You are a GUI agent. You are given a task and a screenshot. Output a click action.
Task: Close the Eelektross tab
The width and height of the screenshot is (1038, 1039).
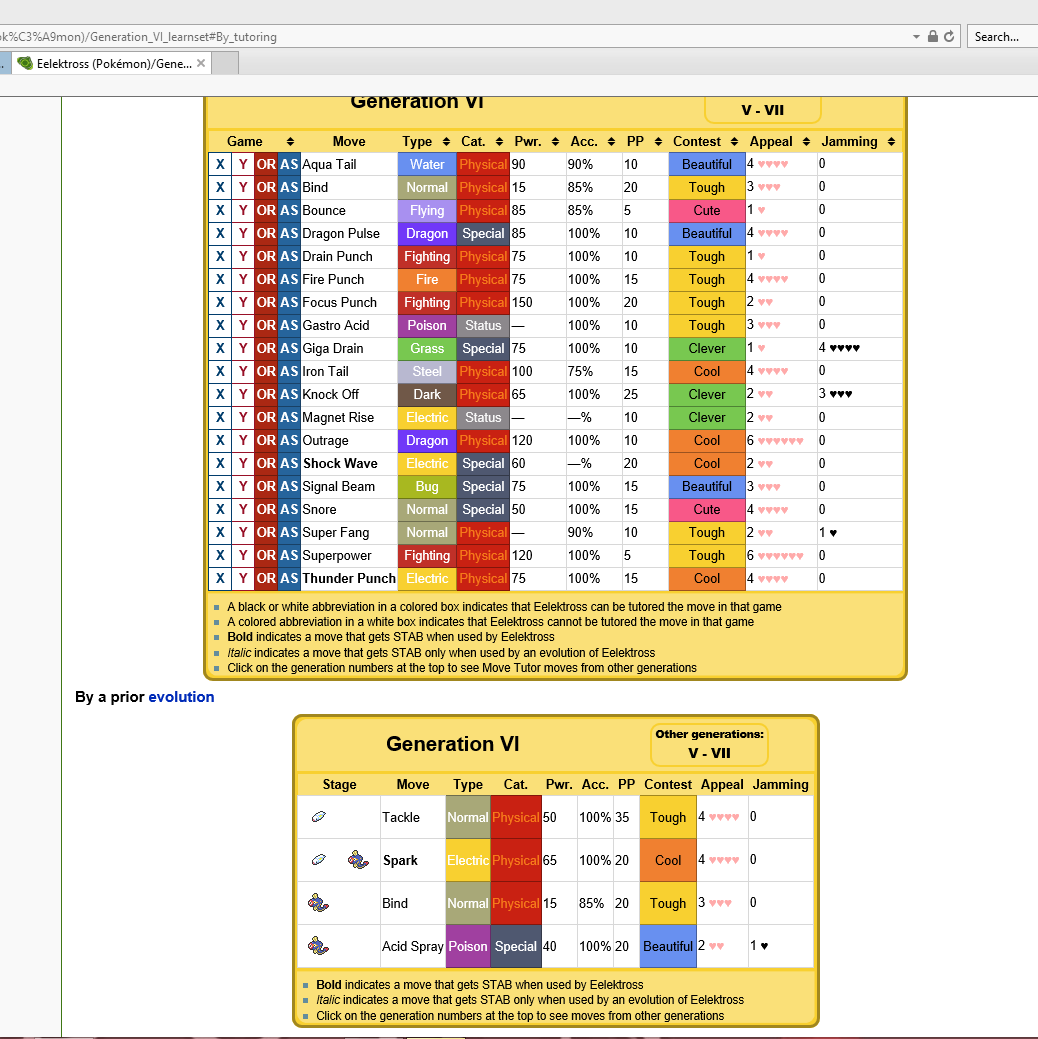[x=201, y=63]
